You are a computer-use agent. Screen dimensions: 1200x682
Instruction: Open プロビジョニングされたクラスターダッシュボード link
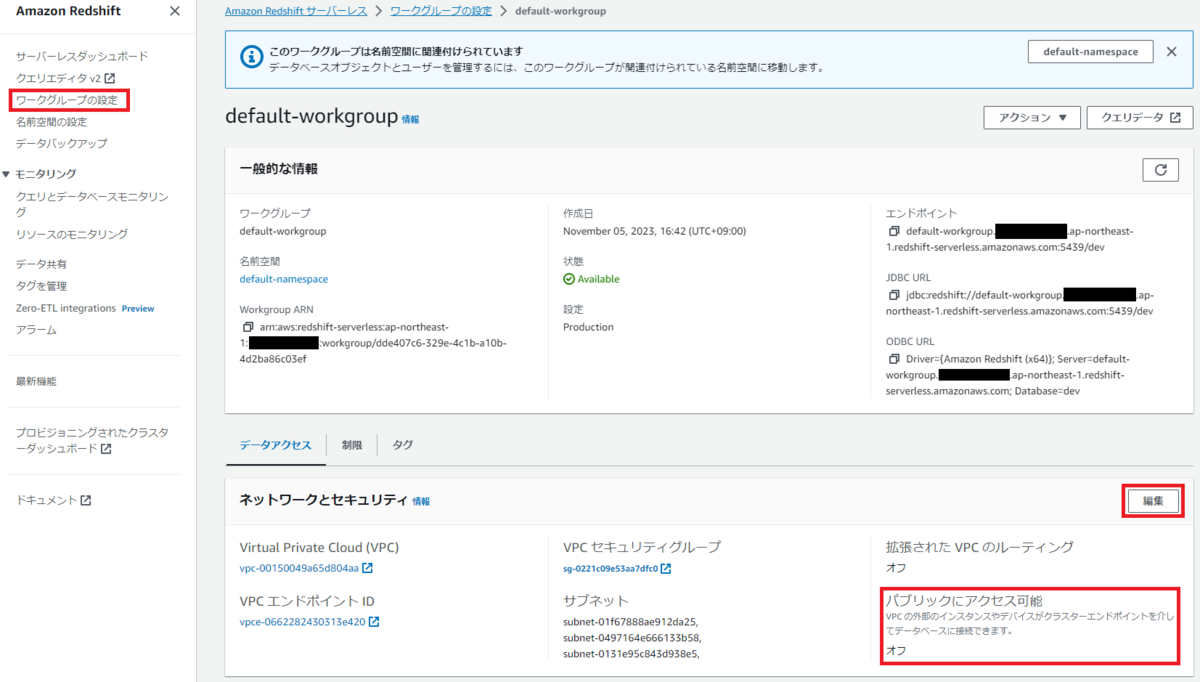92,441
